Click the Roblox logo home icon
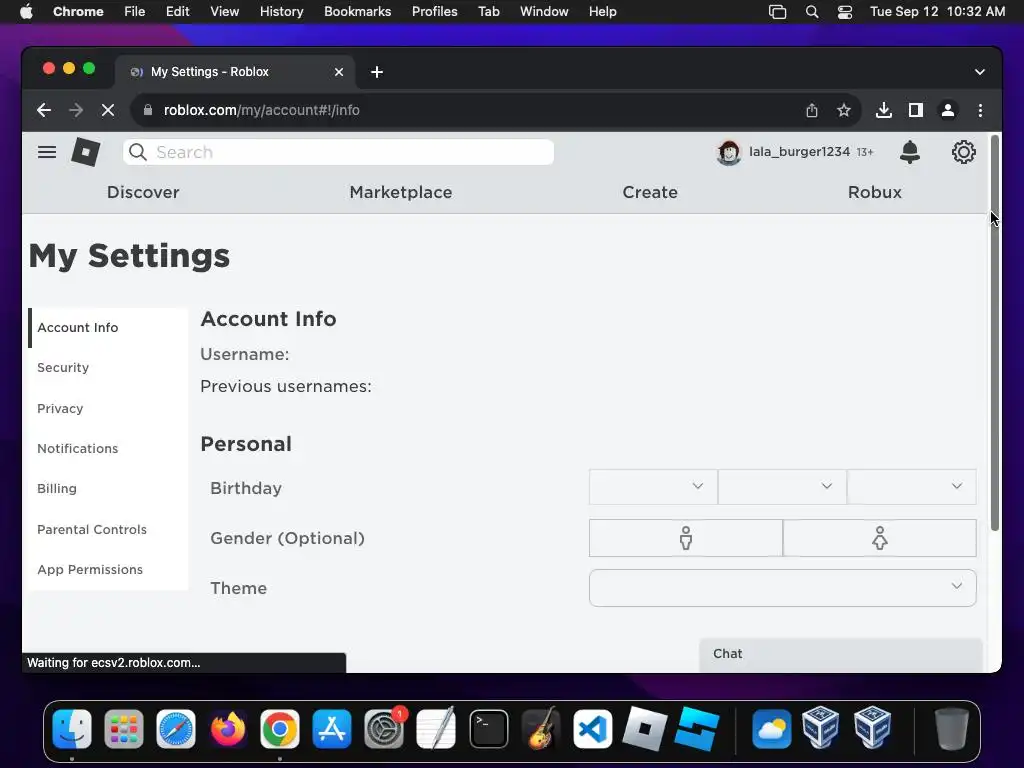1024x768 pixels. [86, 152]
